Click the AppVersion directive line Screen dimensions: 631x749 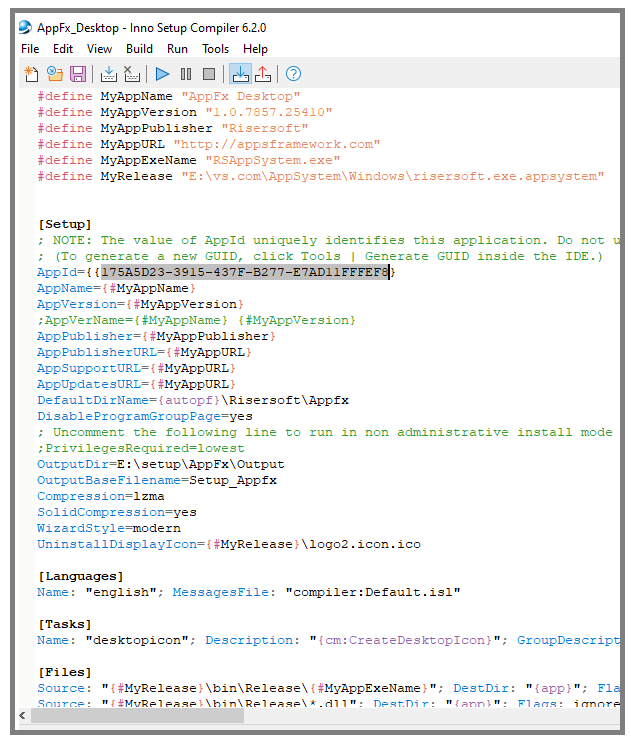click(x=140, y=304)
